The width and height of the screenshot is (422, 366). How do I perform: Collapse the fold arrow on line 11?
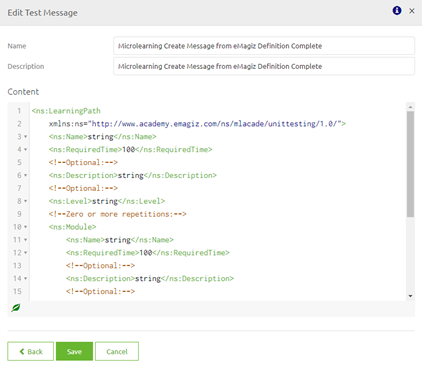pos(26,240)
